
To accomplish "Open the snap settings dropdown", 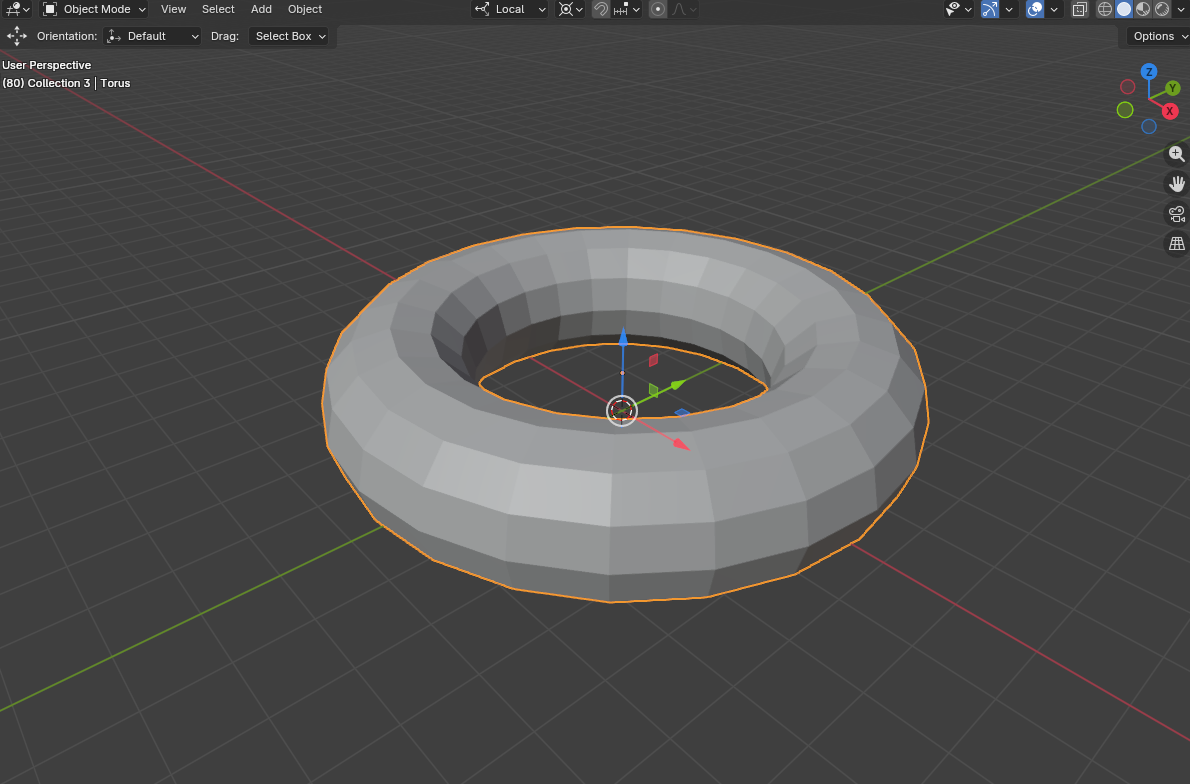I will (x=627, y=9).
